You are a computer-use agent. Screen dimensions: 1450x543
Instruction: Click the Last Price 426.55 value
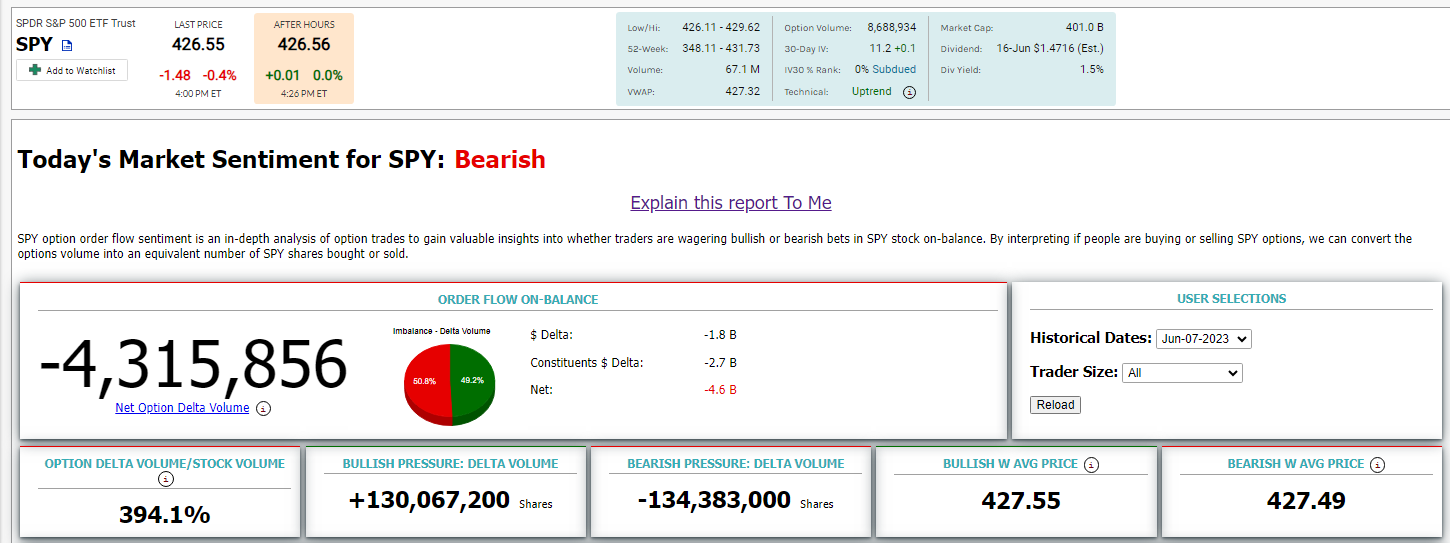(x=199, y=44)
